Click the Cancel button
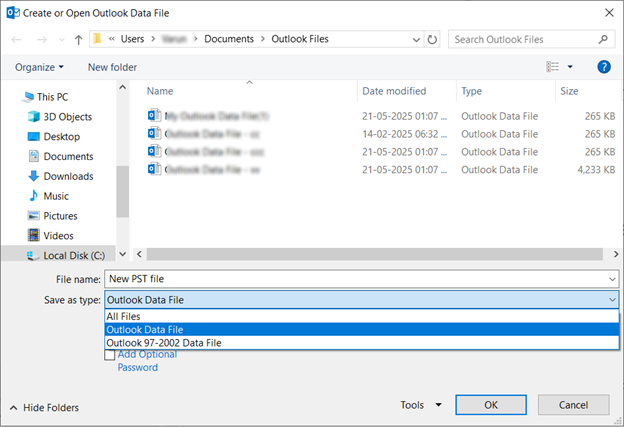Viewport: 624px width, 427px height. [x=573, y=405]
